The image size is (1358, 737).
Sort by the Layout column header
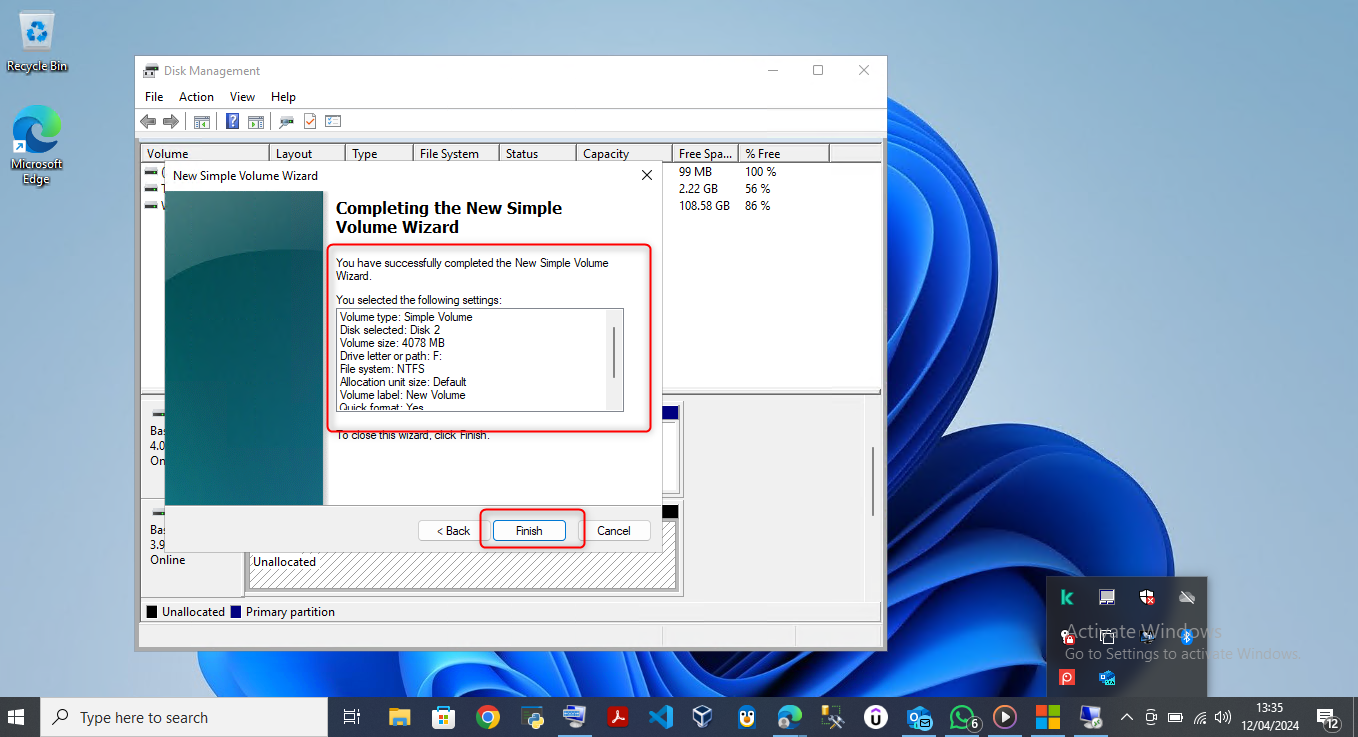[308, 154]
